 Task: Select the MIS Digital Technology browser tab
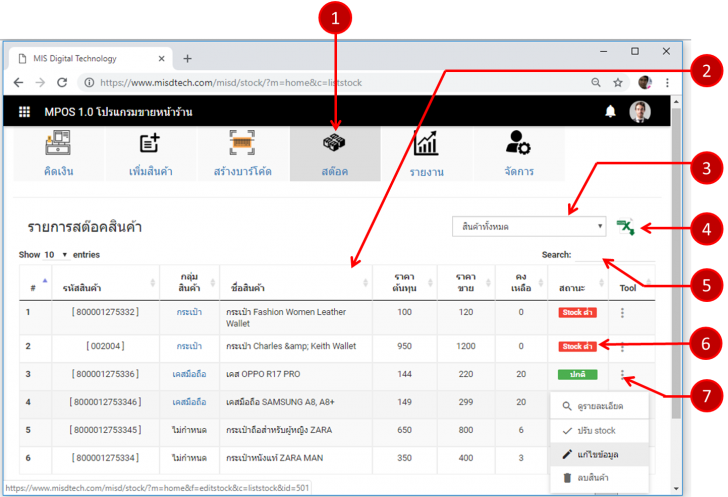[x=91, y=59]
